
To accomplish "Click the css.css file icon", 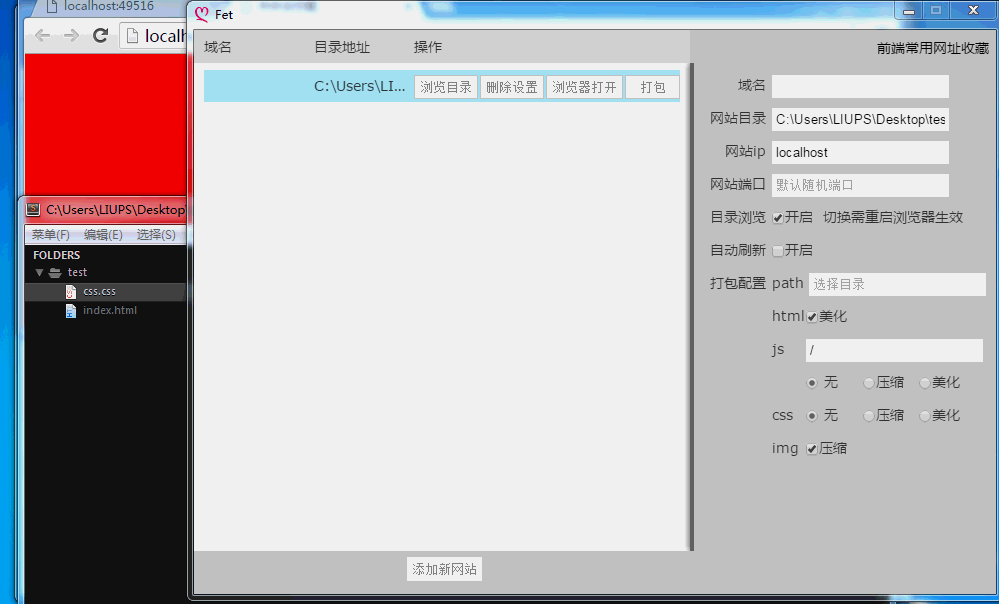I will pos(71,291).
